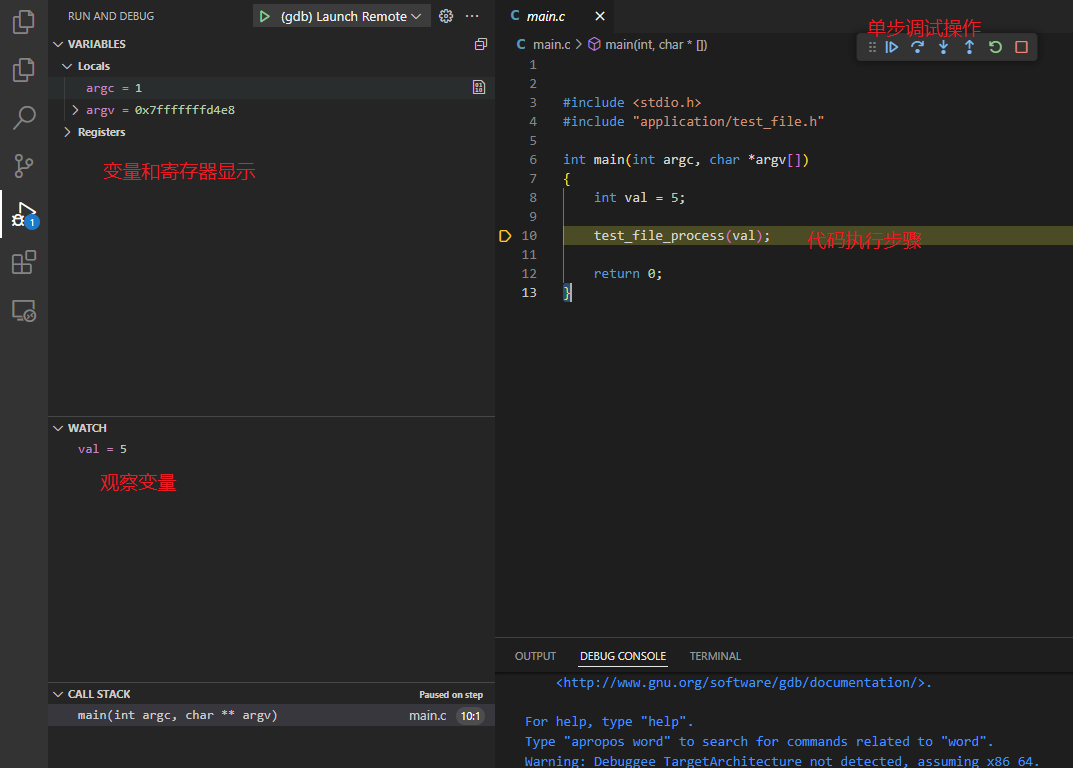Image resolution: width=1073 pixels, height=768 pixels.
Task: Set a breakpoint at line 8 gutter
Action: [505, 198]
